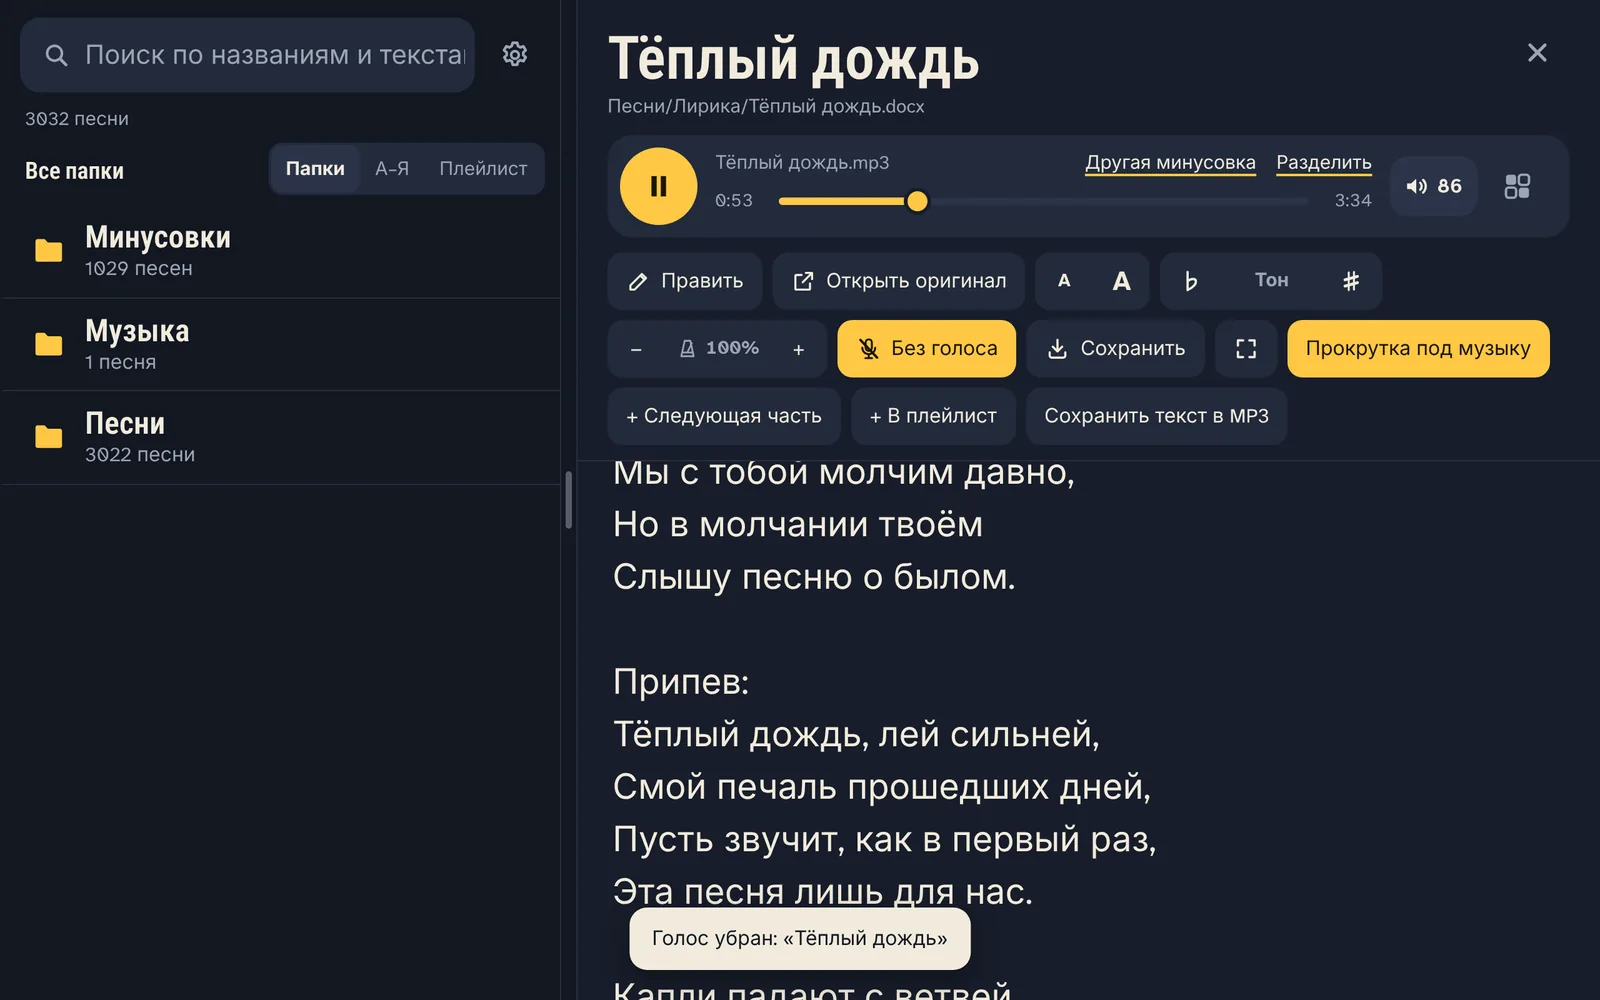Click lyric line Тёплый дождь, лей сильней,
This screenshot has height=1000, width=1600.
(856, 735)
